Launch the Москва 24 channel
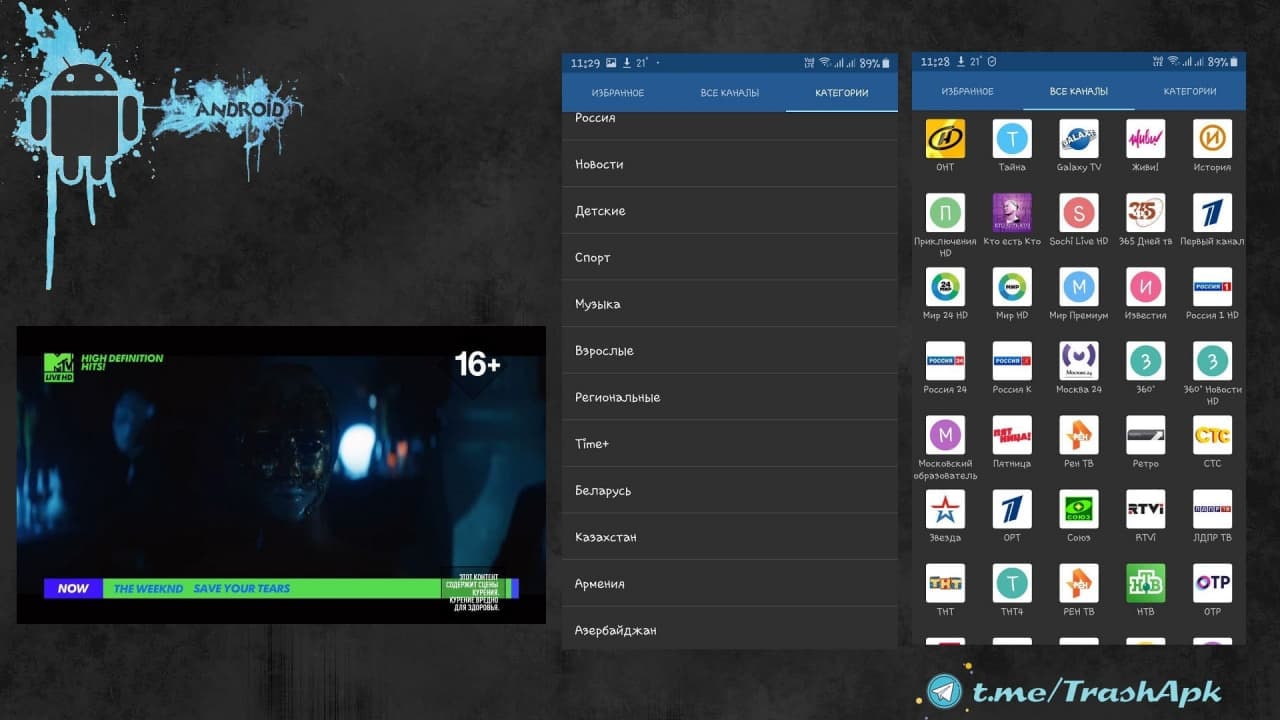1280x720 pixels. coord(1079,361)
